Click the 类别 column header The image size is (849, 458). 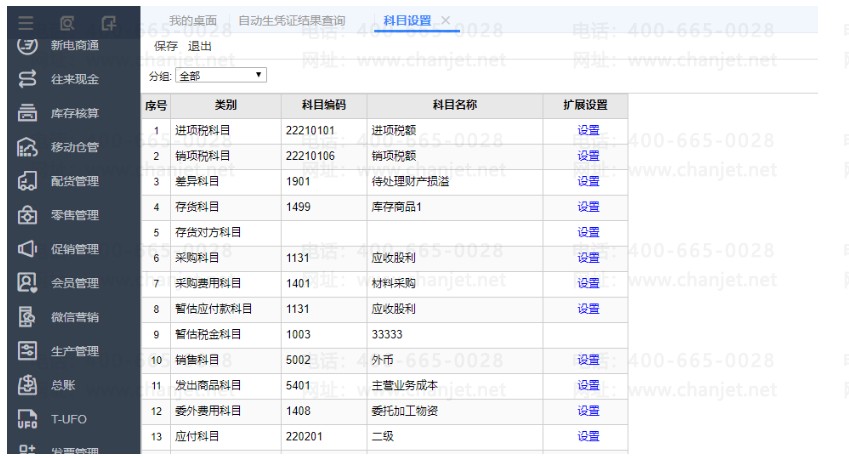[x=226, y=105]
